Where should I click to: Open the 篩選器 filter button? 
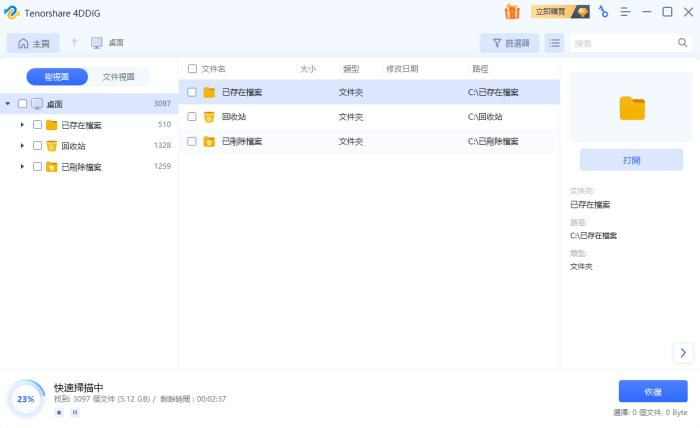pos(509,43)
